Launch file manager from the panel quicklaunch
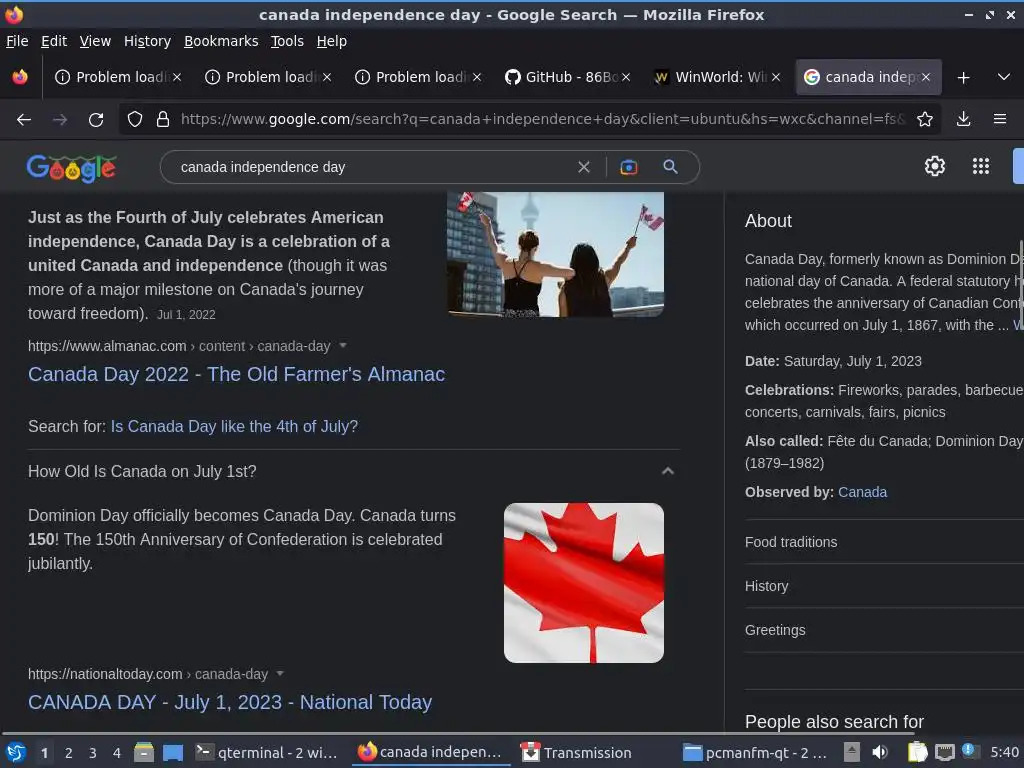1024x768 pixels. pos(144,753)
